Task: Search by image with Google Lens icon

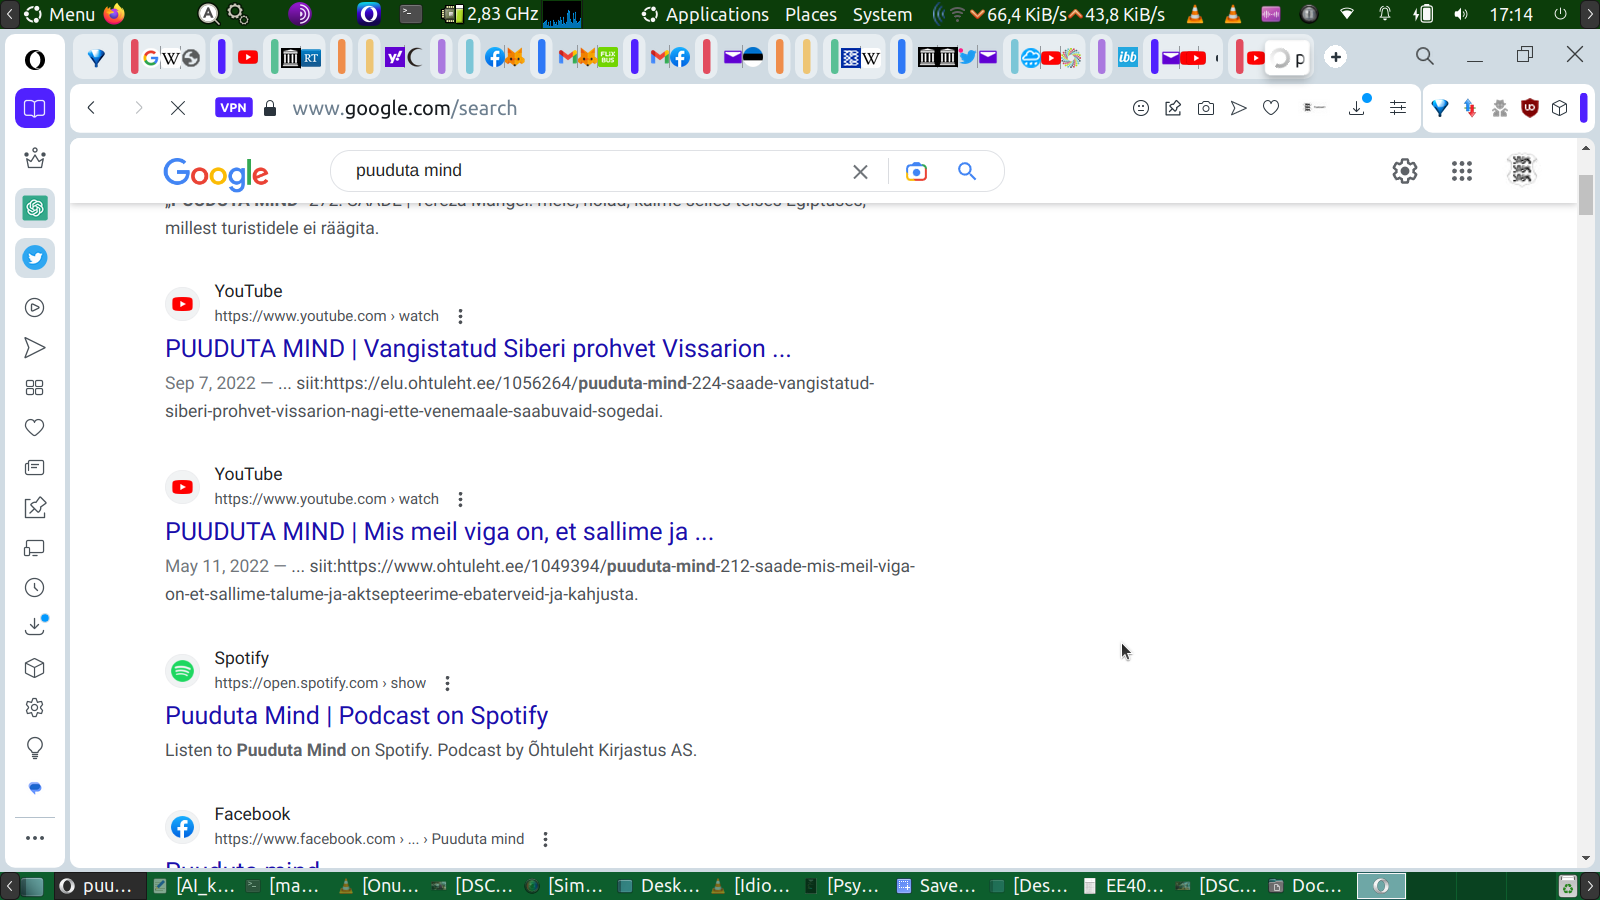Action: (x=916, y=171)
